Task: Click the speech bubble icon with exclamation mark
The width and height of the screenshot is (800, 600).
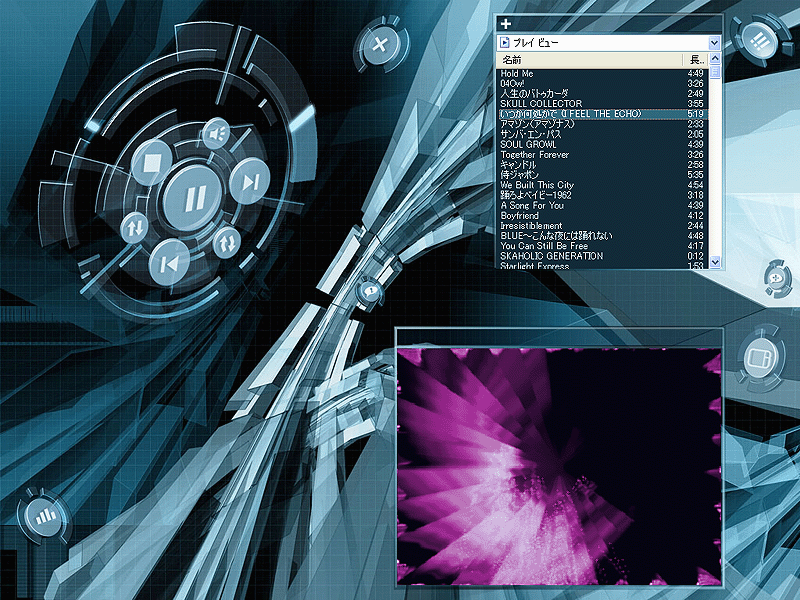Action: tap(371, 291)
